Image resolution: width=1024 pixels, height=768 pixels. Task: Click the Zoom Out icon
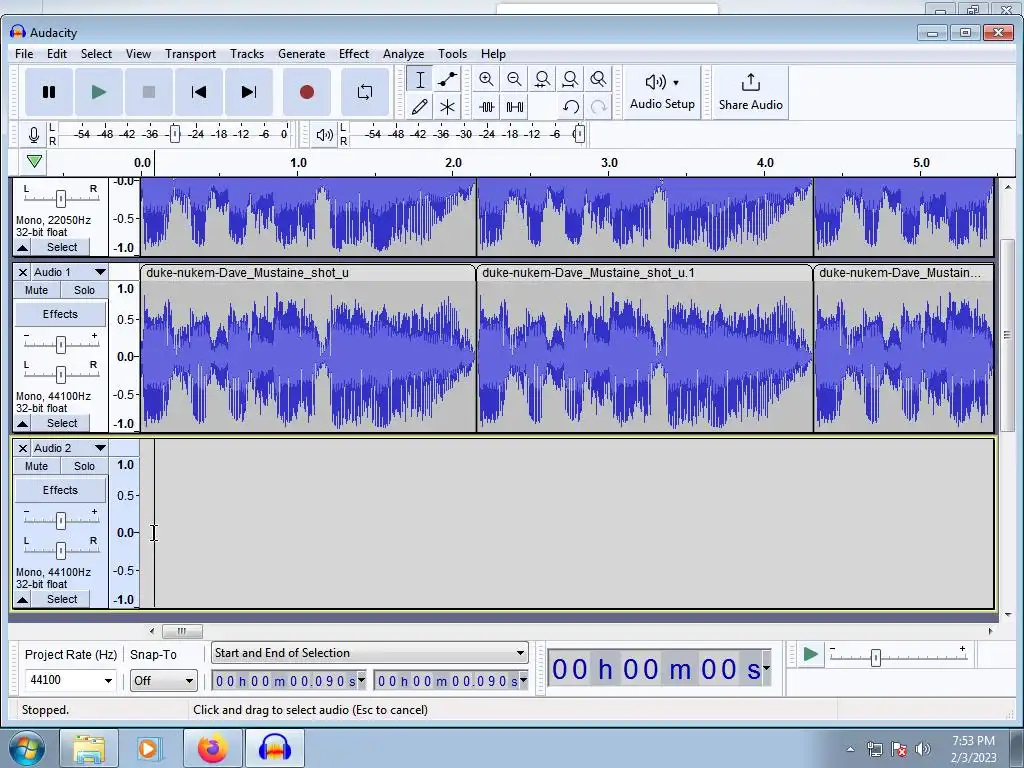(514, 80)
